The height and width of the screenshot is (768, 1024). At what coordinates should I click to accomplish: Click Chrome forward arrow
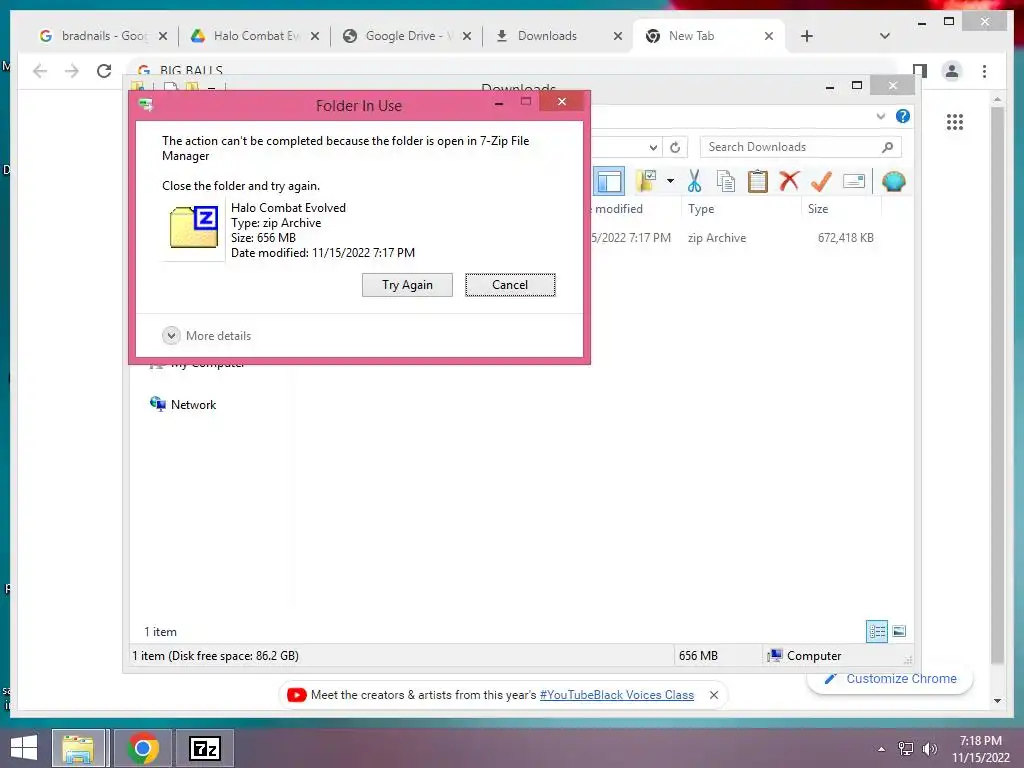[72, 71]
